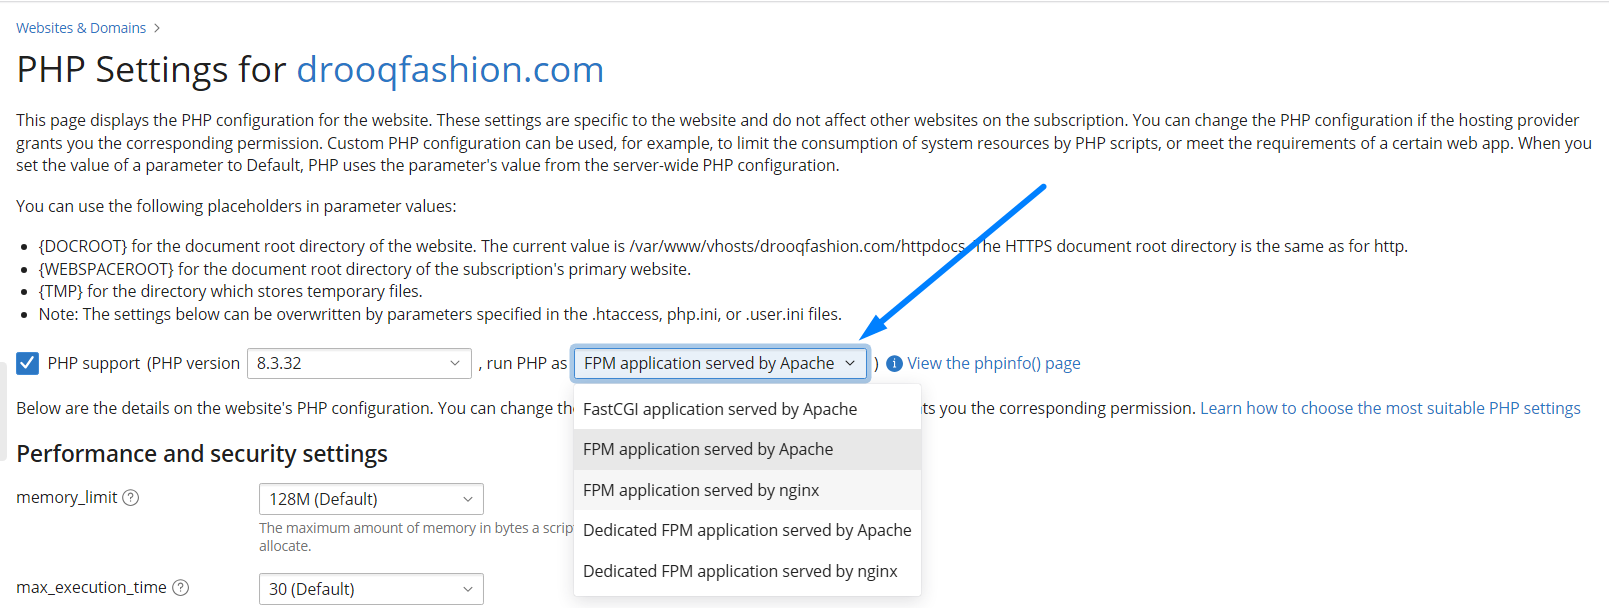Click the {TMP} placeholder bullet text
This screenshot has width=1609, height=608.
[231, 291]
